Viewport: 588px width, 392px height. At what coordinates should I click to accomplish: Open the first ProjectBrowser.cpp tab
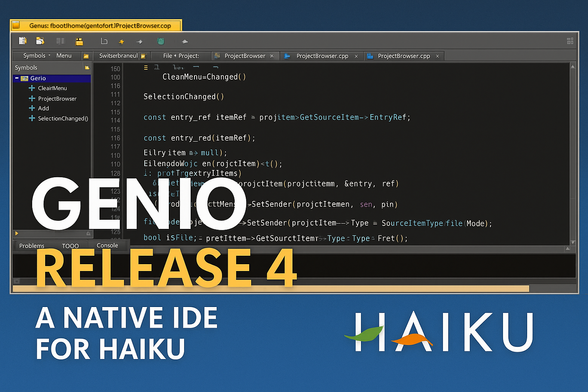point(322,56)
